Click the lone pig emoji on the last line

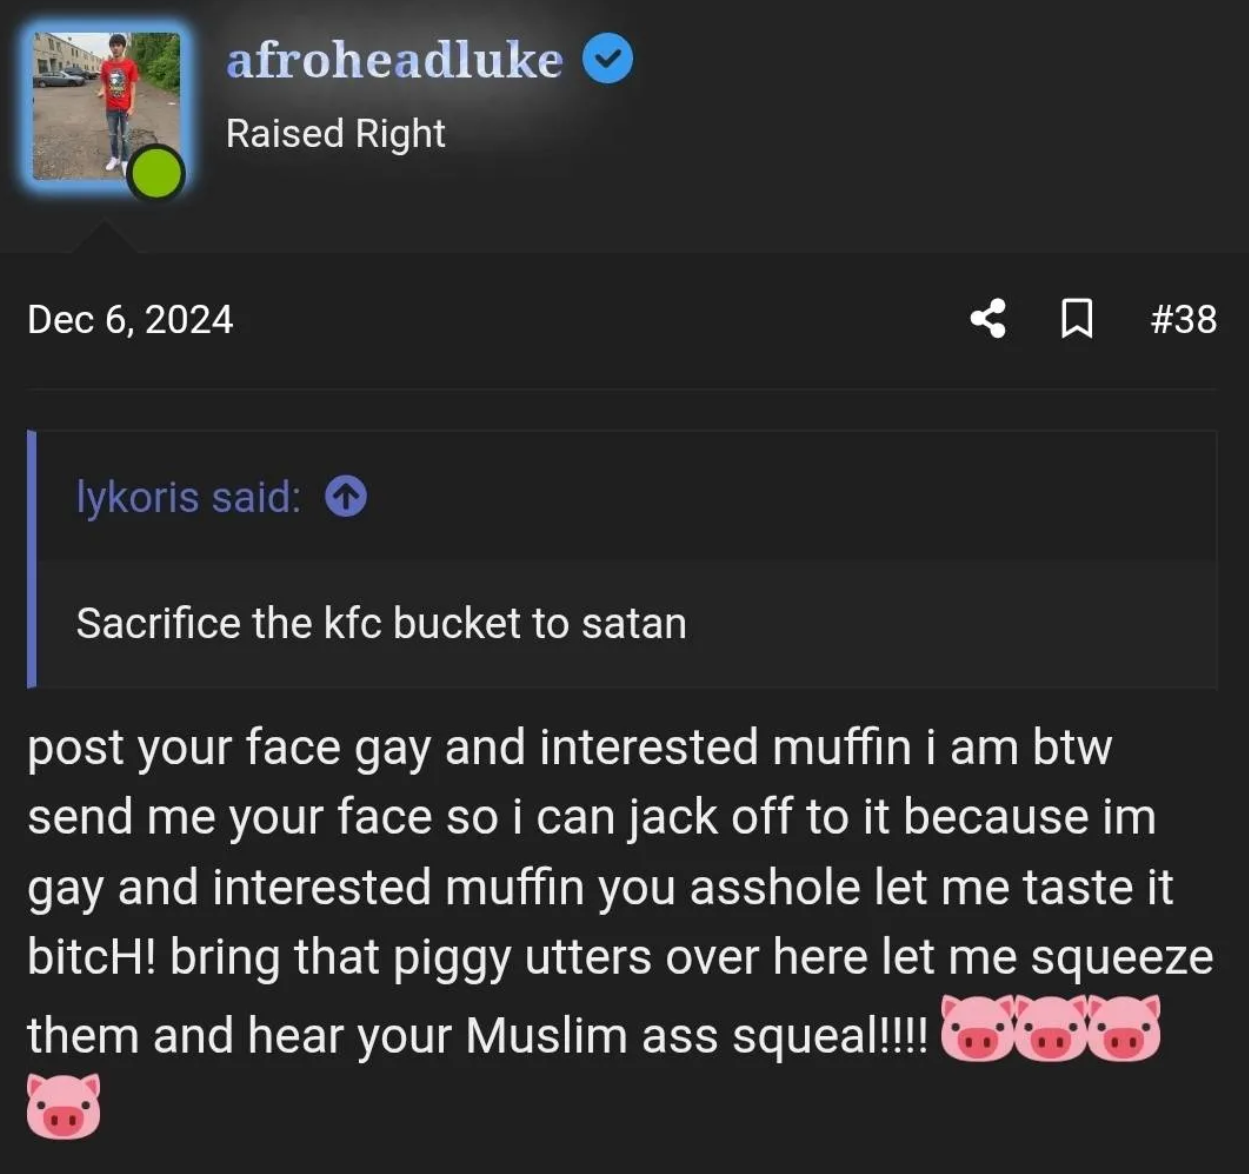coord(63,1106)
